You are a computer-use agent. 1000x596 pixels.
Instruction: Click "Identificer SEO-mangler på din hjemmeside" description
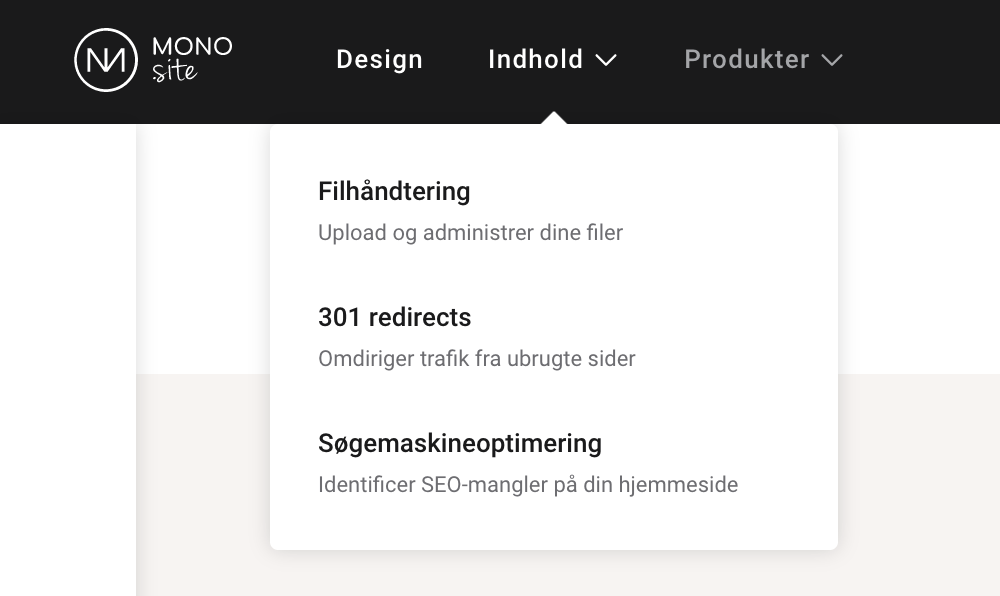tap(528, 485)
